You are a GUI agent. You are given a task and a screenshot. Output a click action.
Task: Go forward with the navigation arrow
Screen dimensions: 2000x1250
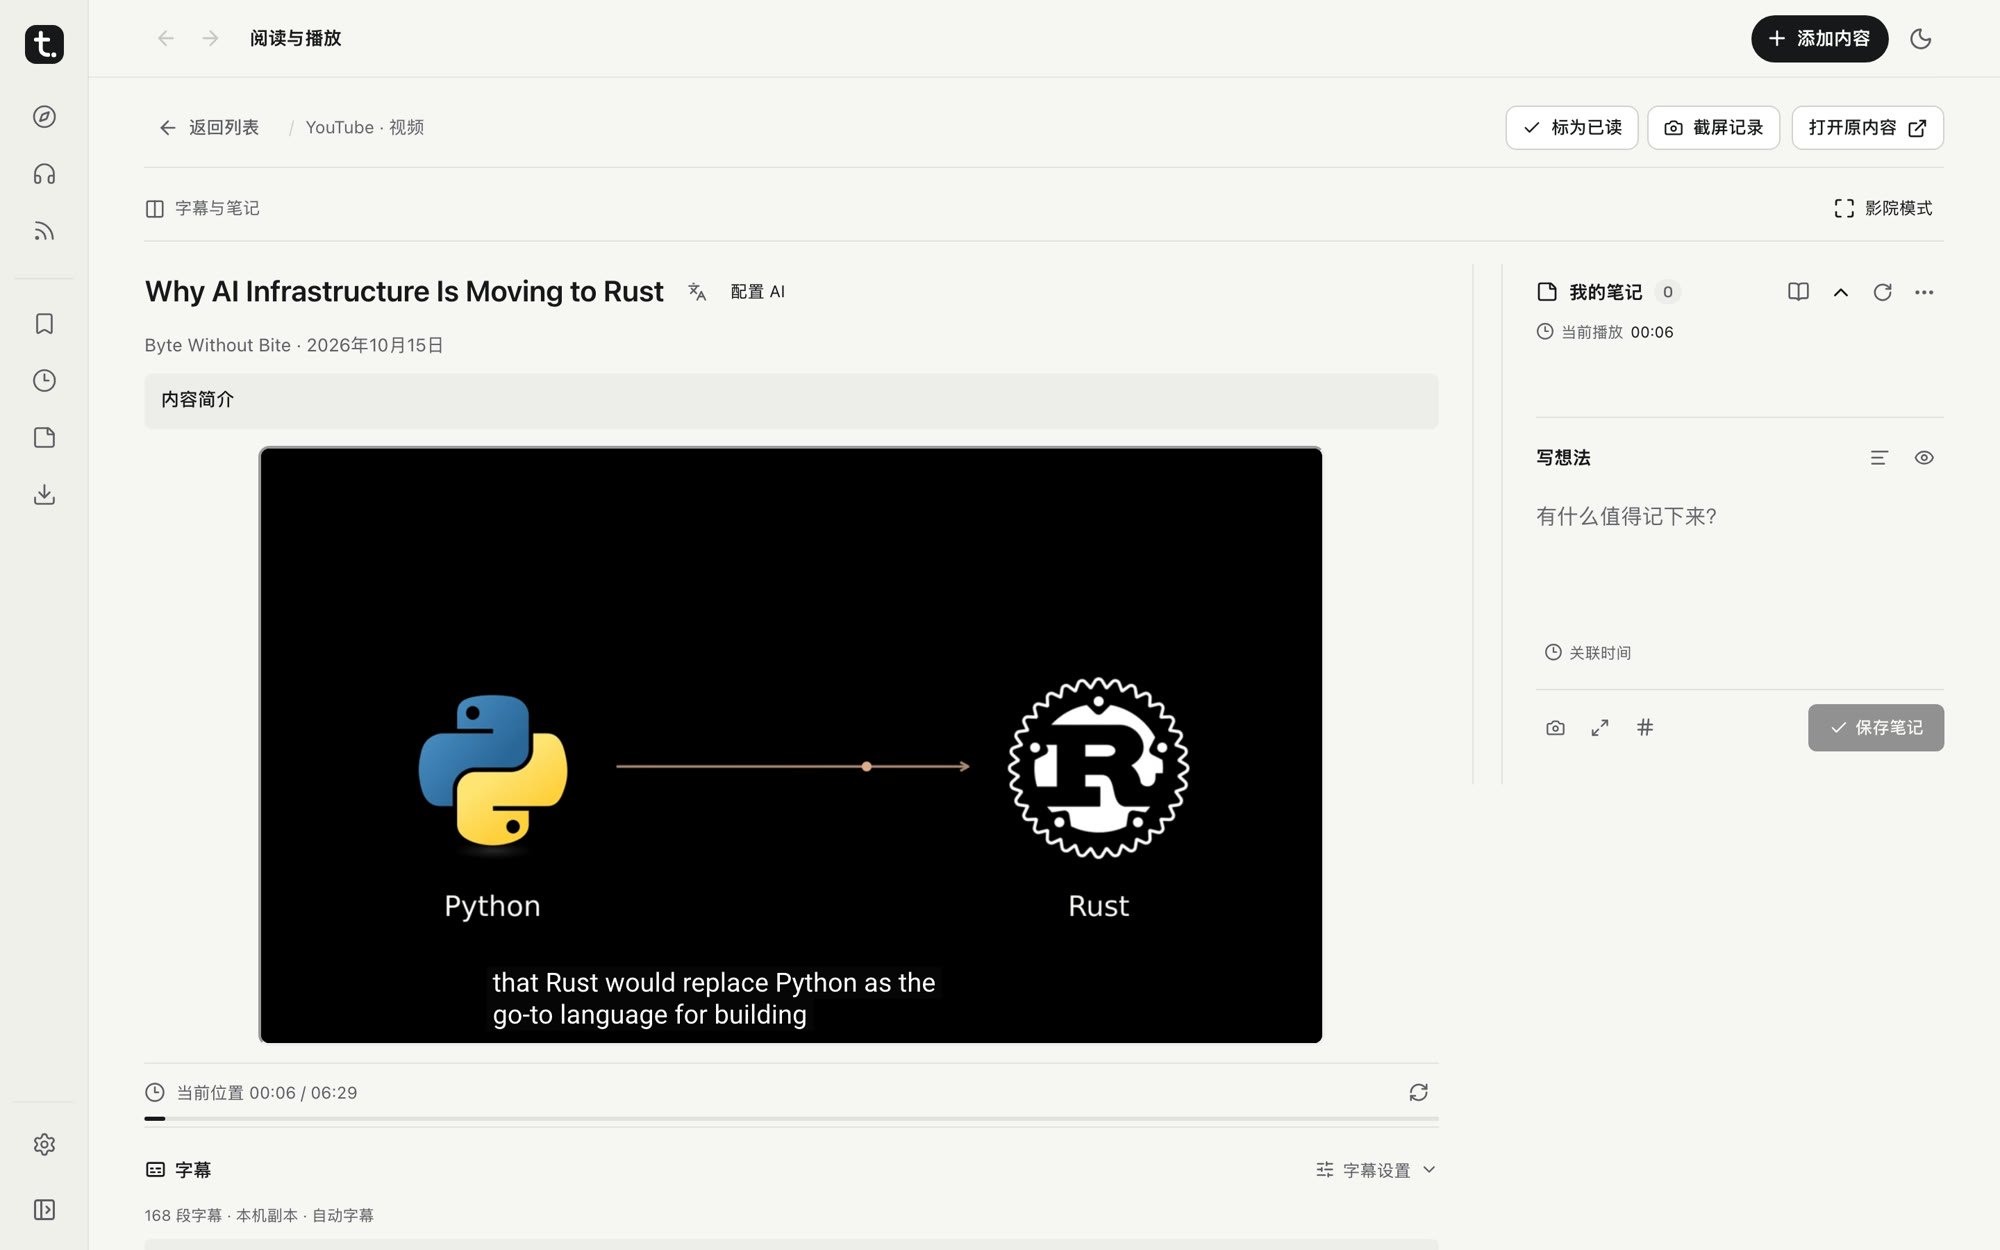[210, 38]
